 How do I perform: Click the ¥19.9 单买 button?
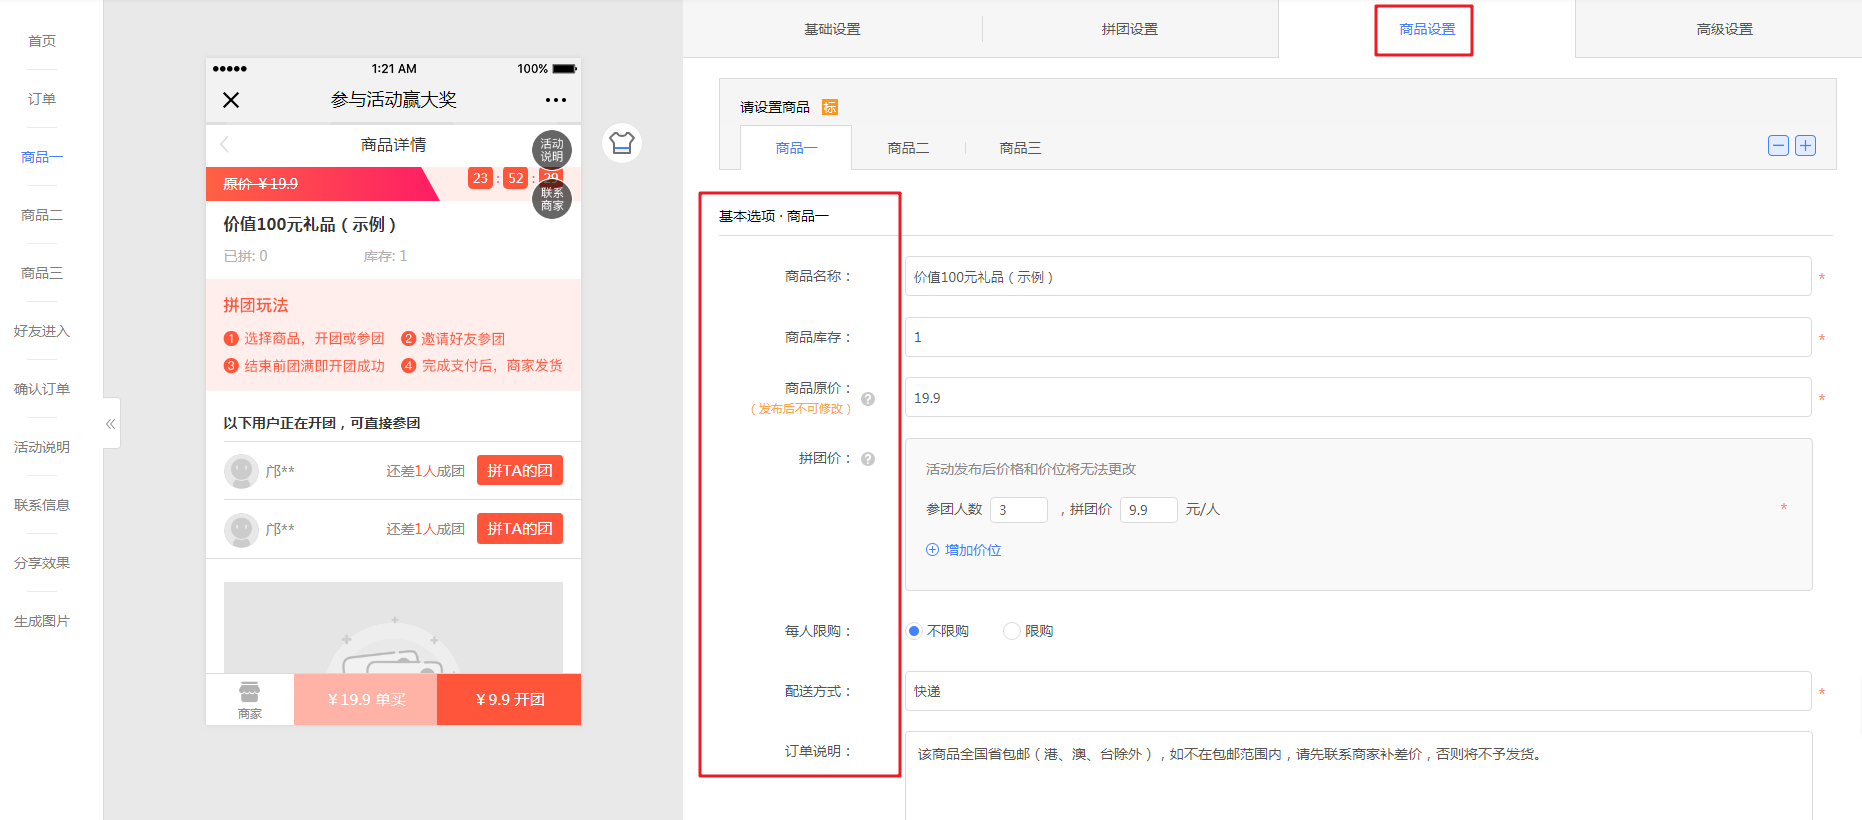coord(366,700)
